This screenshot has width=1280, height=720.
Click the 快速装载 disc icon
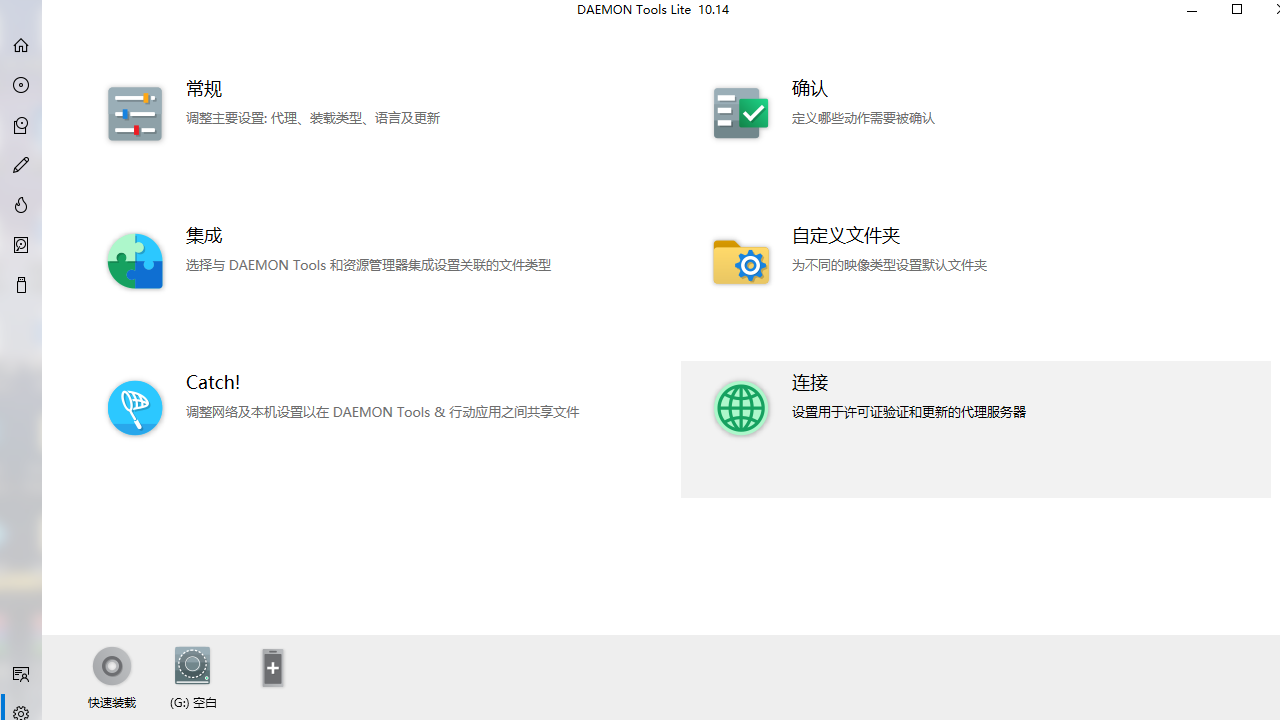coord(111,666)
